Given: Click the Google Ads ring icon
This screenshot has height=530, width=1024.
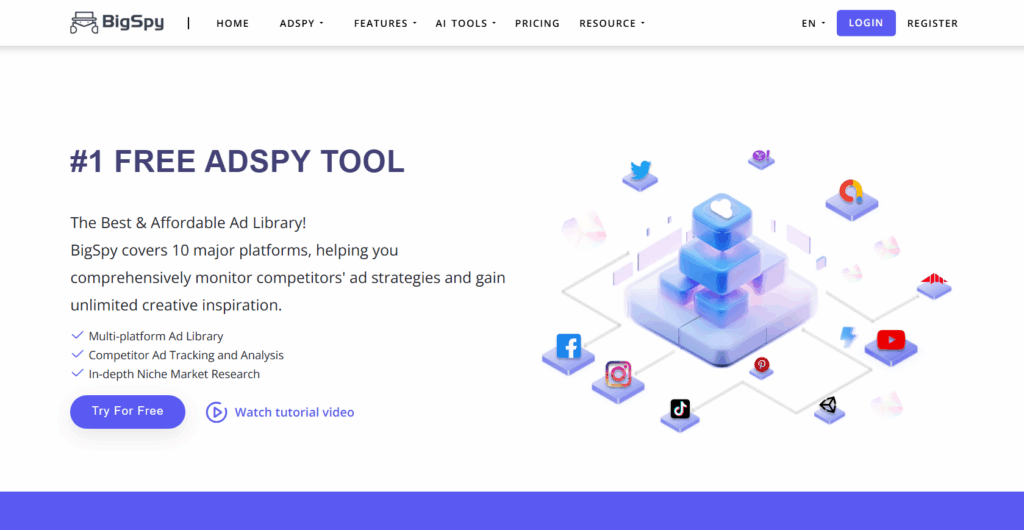Looking at the screenshot, I should coord(851,191).
